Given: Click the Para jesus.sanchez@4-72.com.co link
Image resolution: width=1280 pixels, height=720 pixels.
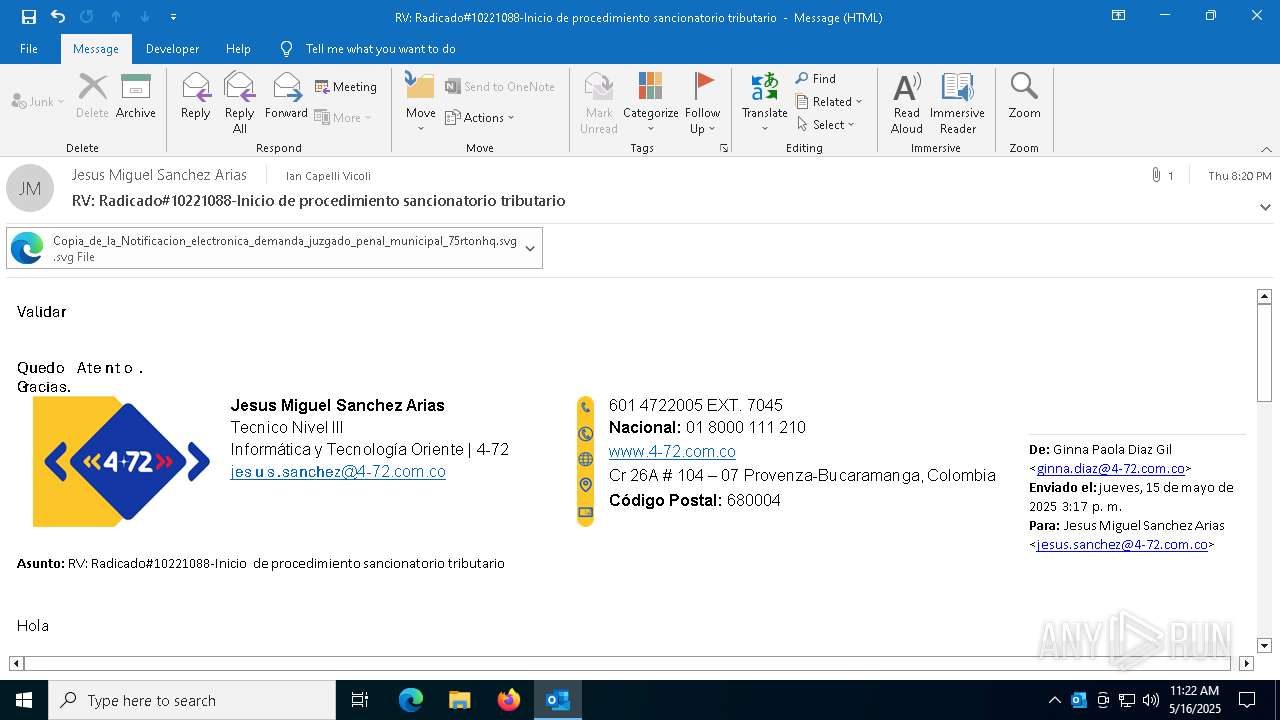Looking at the screenshot, I should [1122, 545].
